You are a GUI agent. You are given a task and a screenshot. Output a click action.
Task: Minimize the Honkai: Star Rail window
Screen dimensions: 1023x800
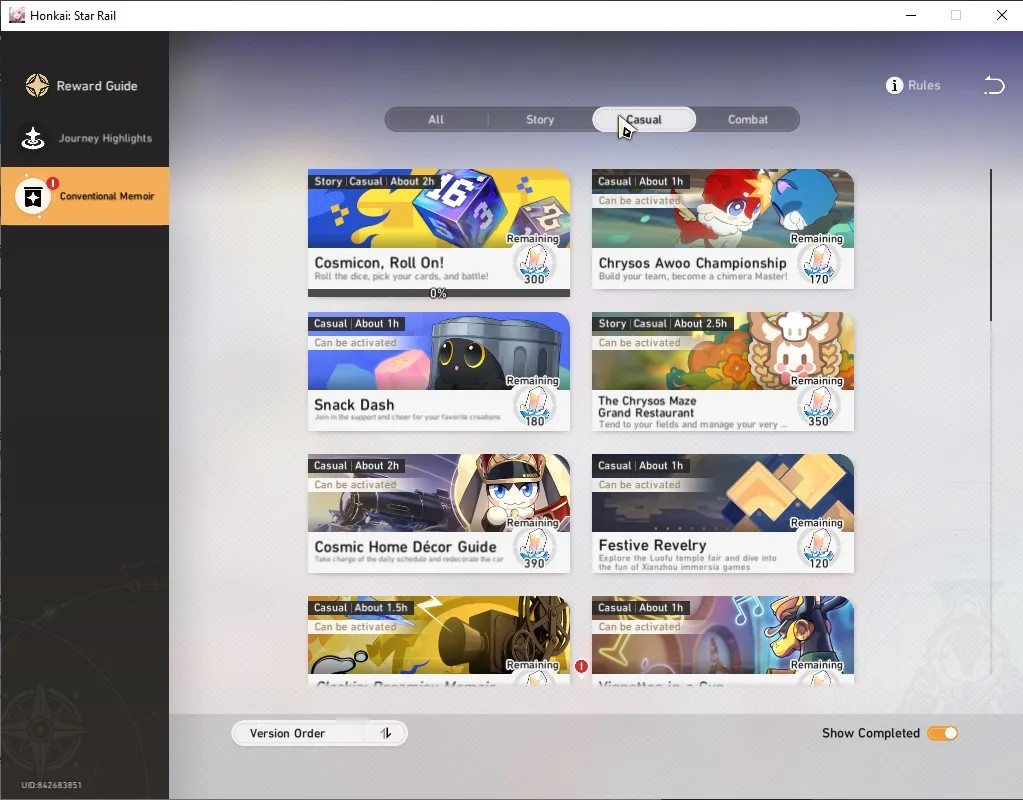911,15
